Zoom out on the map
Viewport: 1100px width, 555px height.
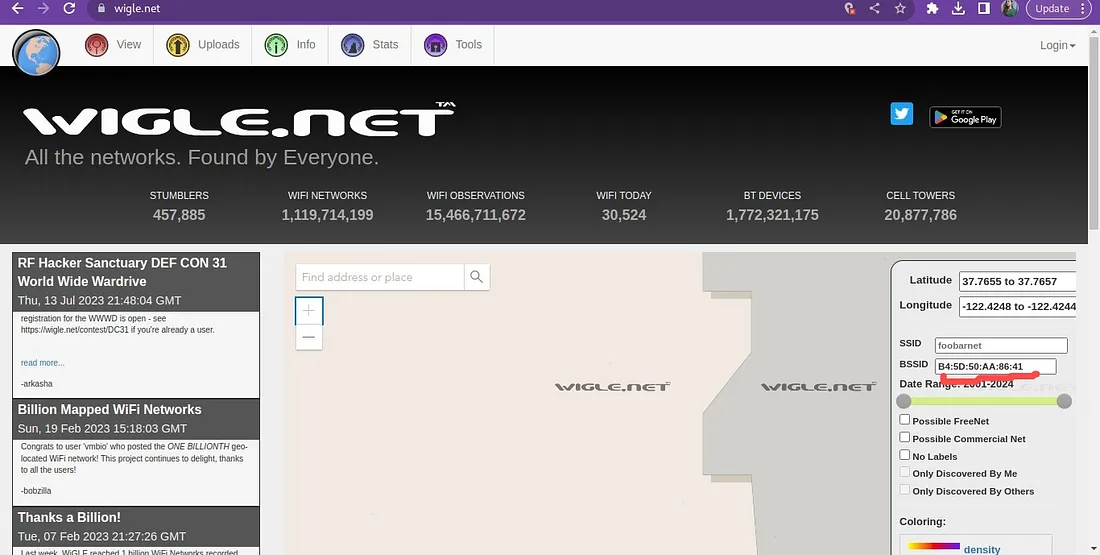309,337
